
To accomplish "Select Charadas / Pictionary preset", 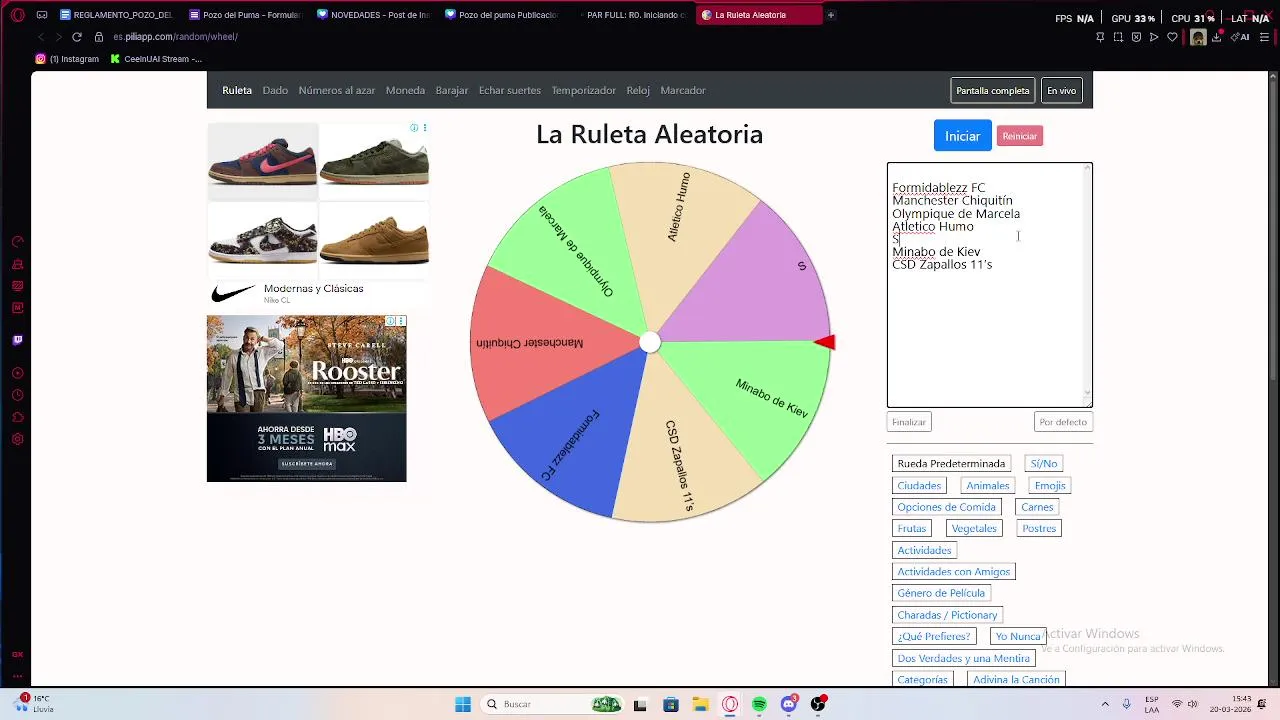I will (x=947, y=615).
